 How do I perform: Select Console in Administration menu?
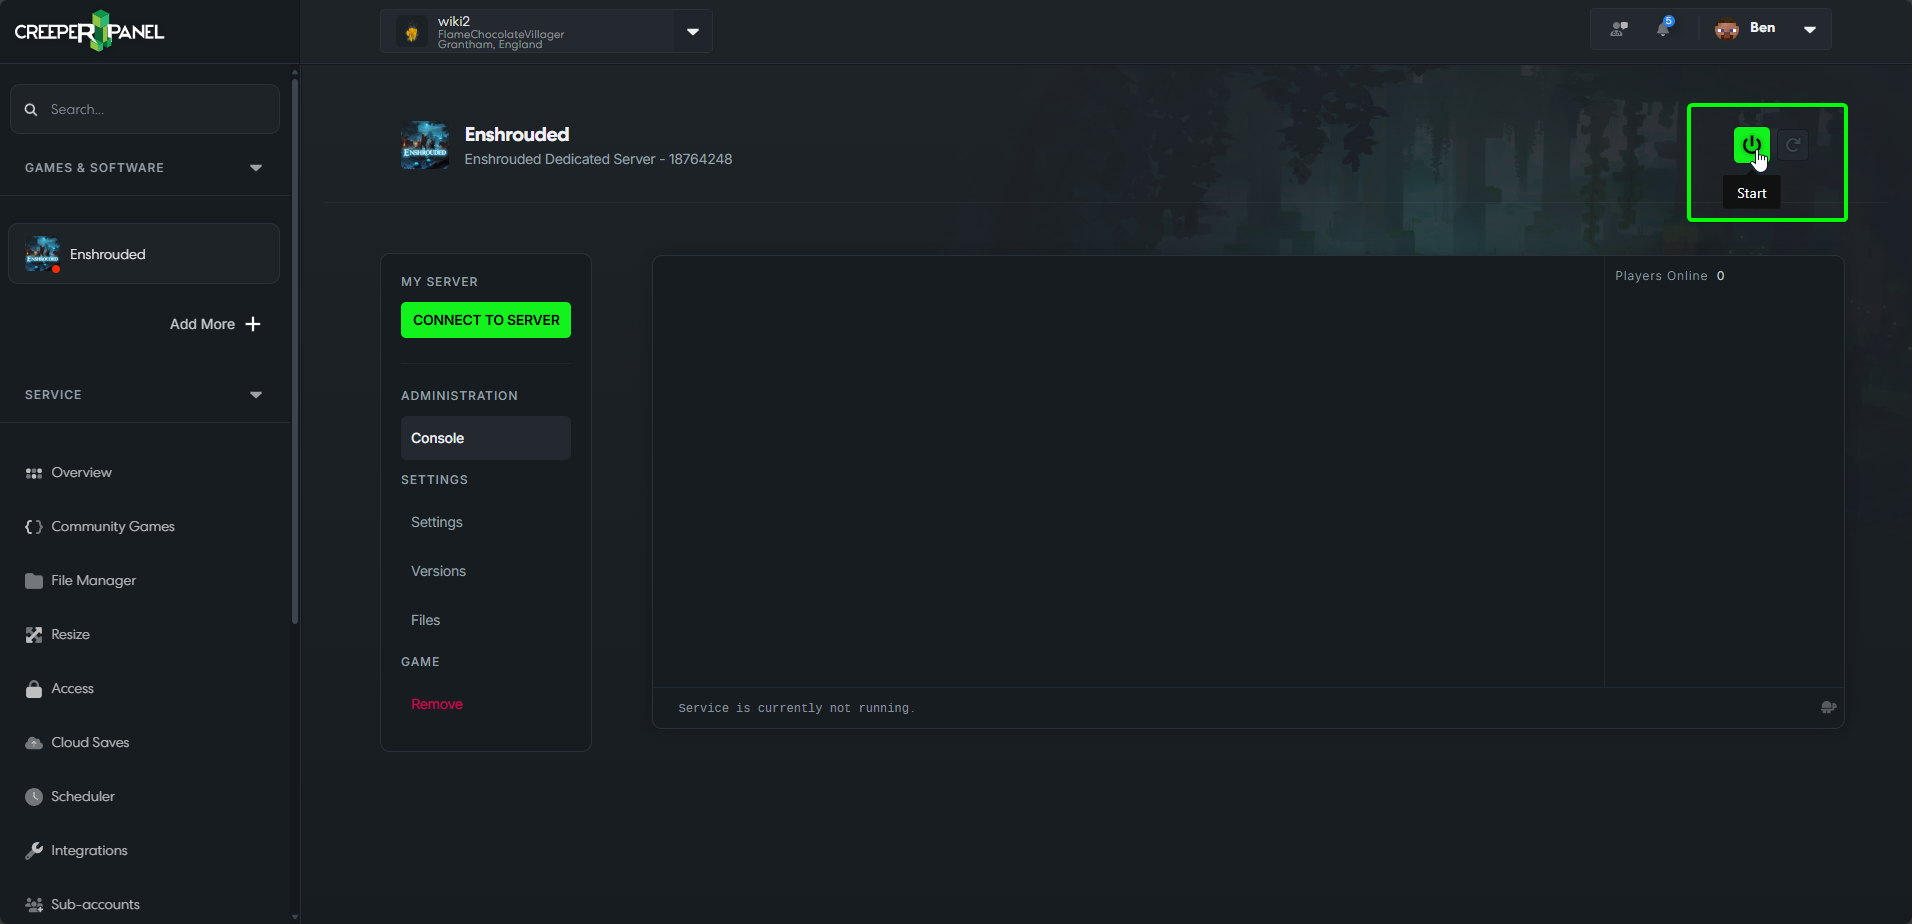click(486, 438)
